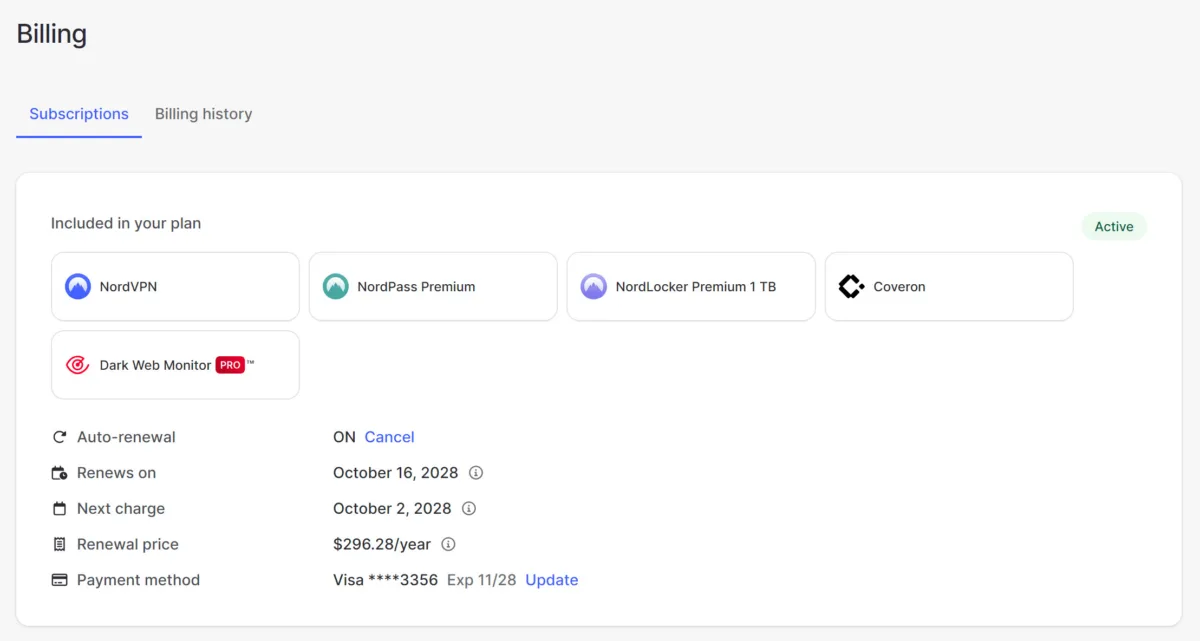Cancel auto-renewal via Cancel link
This screenshot has width=1200, height=641.
click(389, 437)
